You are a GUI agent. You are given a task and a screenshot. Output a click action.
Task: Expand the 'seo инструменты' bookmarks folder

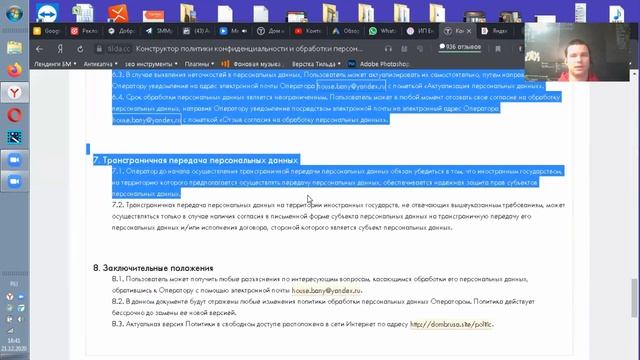click(x=151, y=64)
